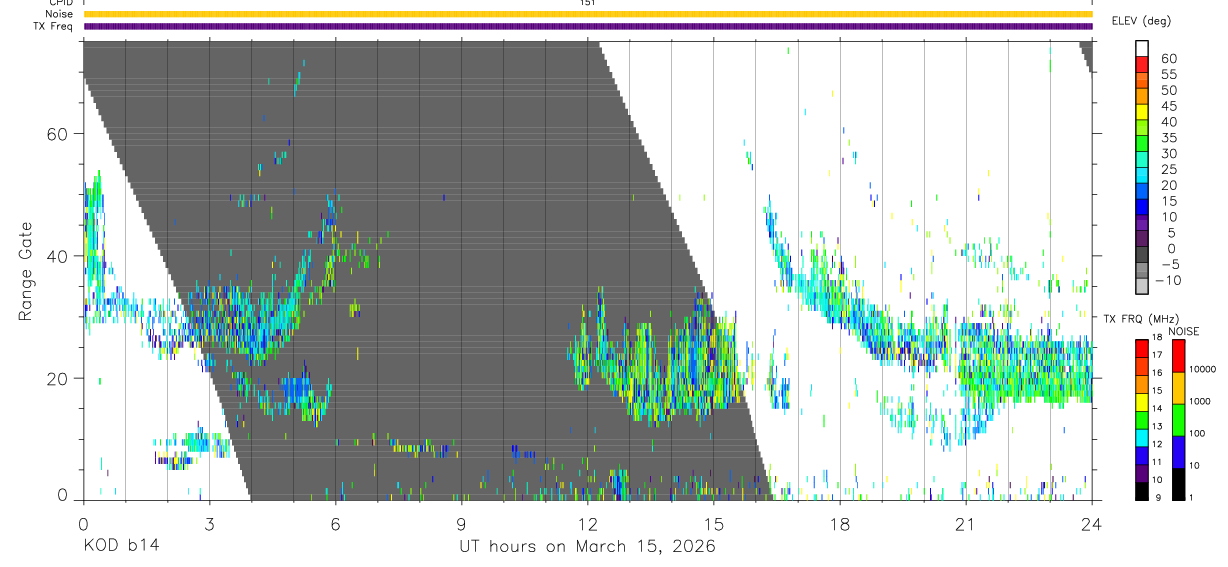Pick the cyan 12 MHz swatch in the TX FRQ colorbar
The width and height of the screenshot is (1228, 567).
click(1142, 438)
